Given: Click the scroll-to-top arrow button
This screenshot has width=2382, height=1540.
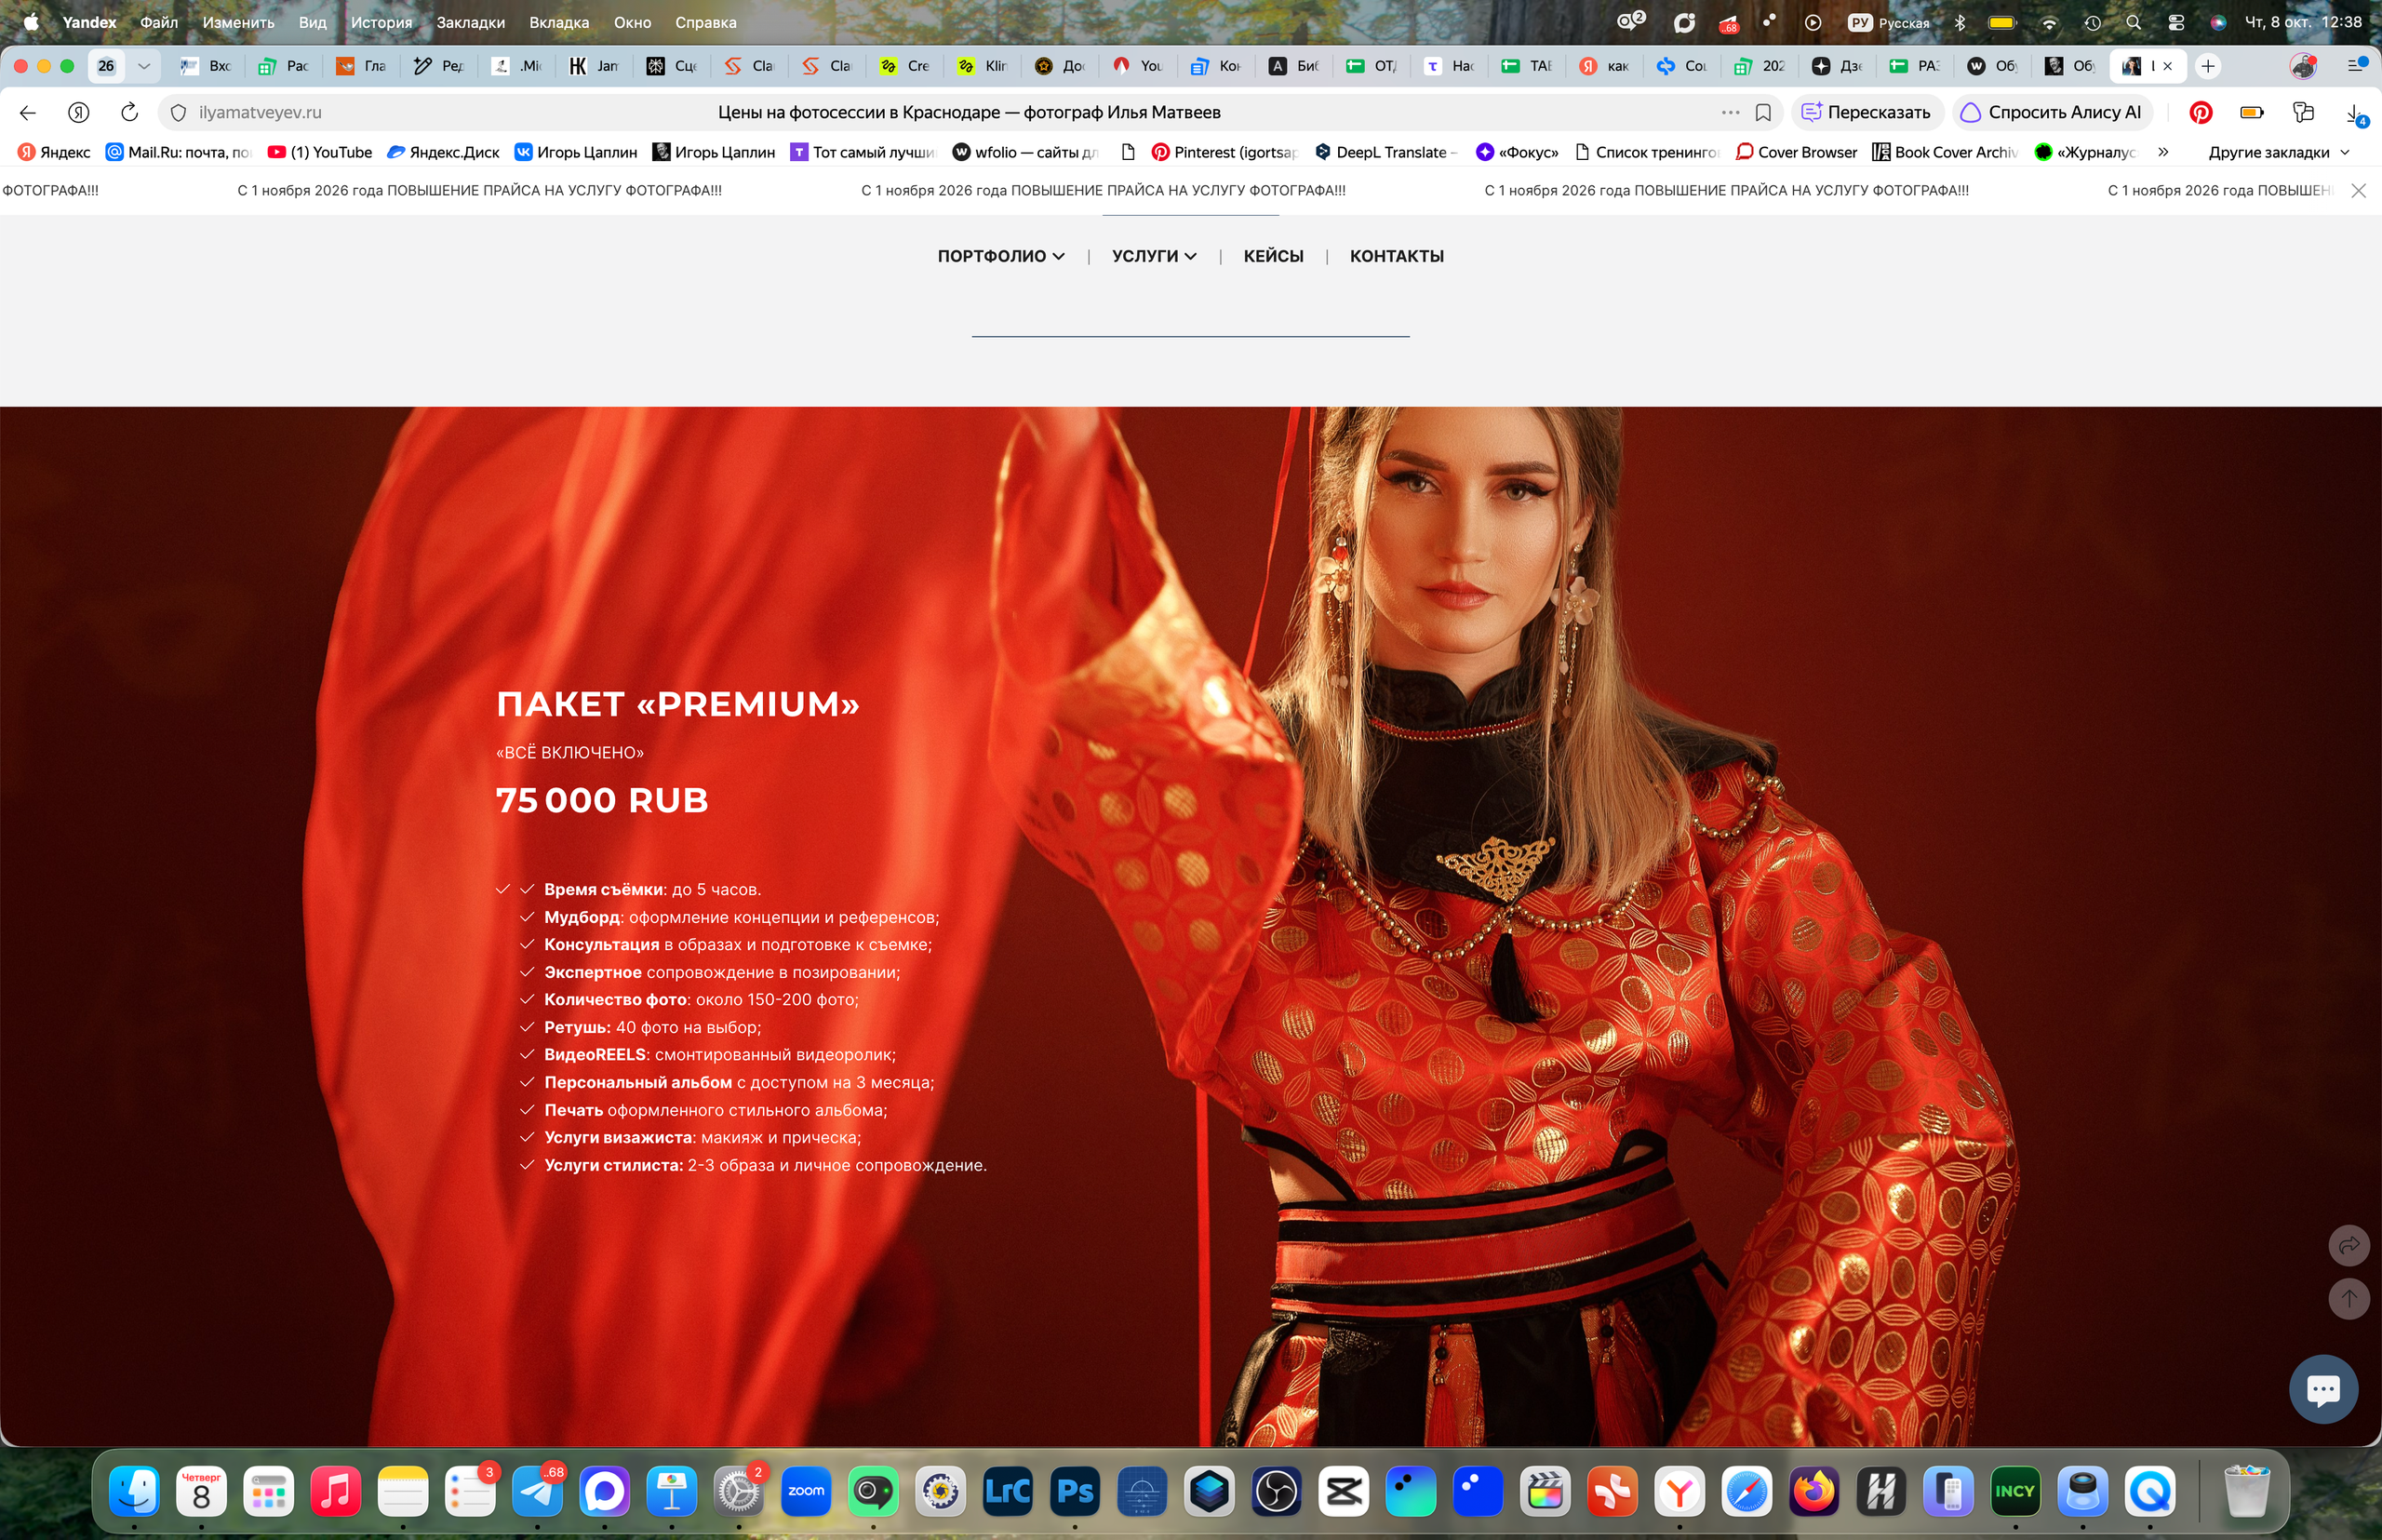Looking at the screenshot, I should click(2349, 1298).
